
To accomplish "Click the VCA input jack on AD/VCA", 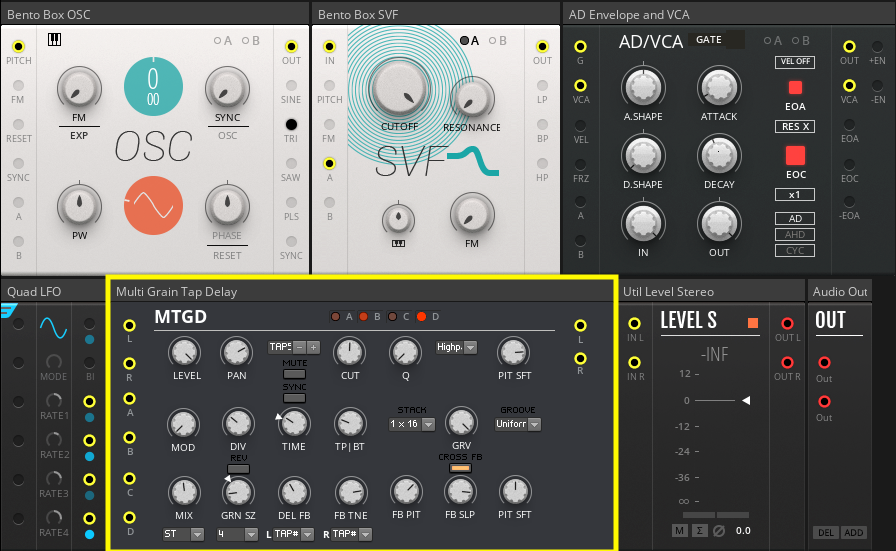I will pyautogui.click(x=580, y=86).
